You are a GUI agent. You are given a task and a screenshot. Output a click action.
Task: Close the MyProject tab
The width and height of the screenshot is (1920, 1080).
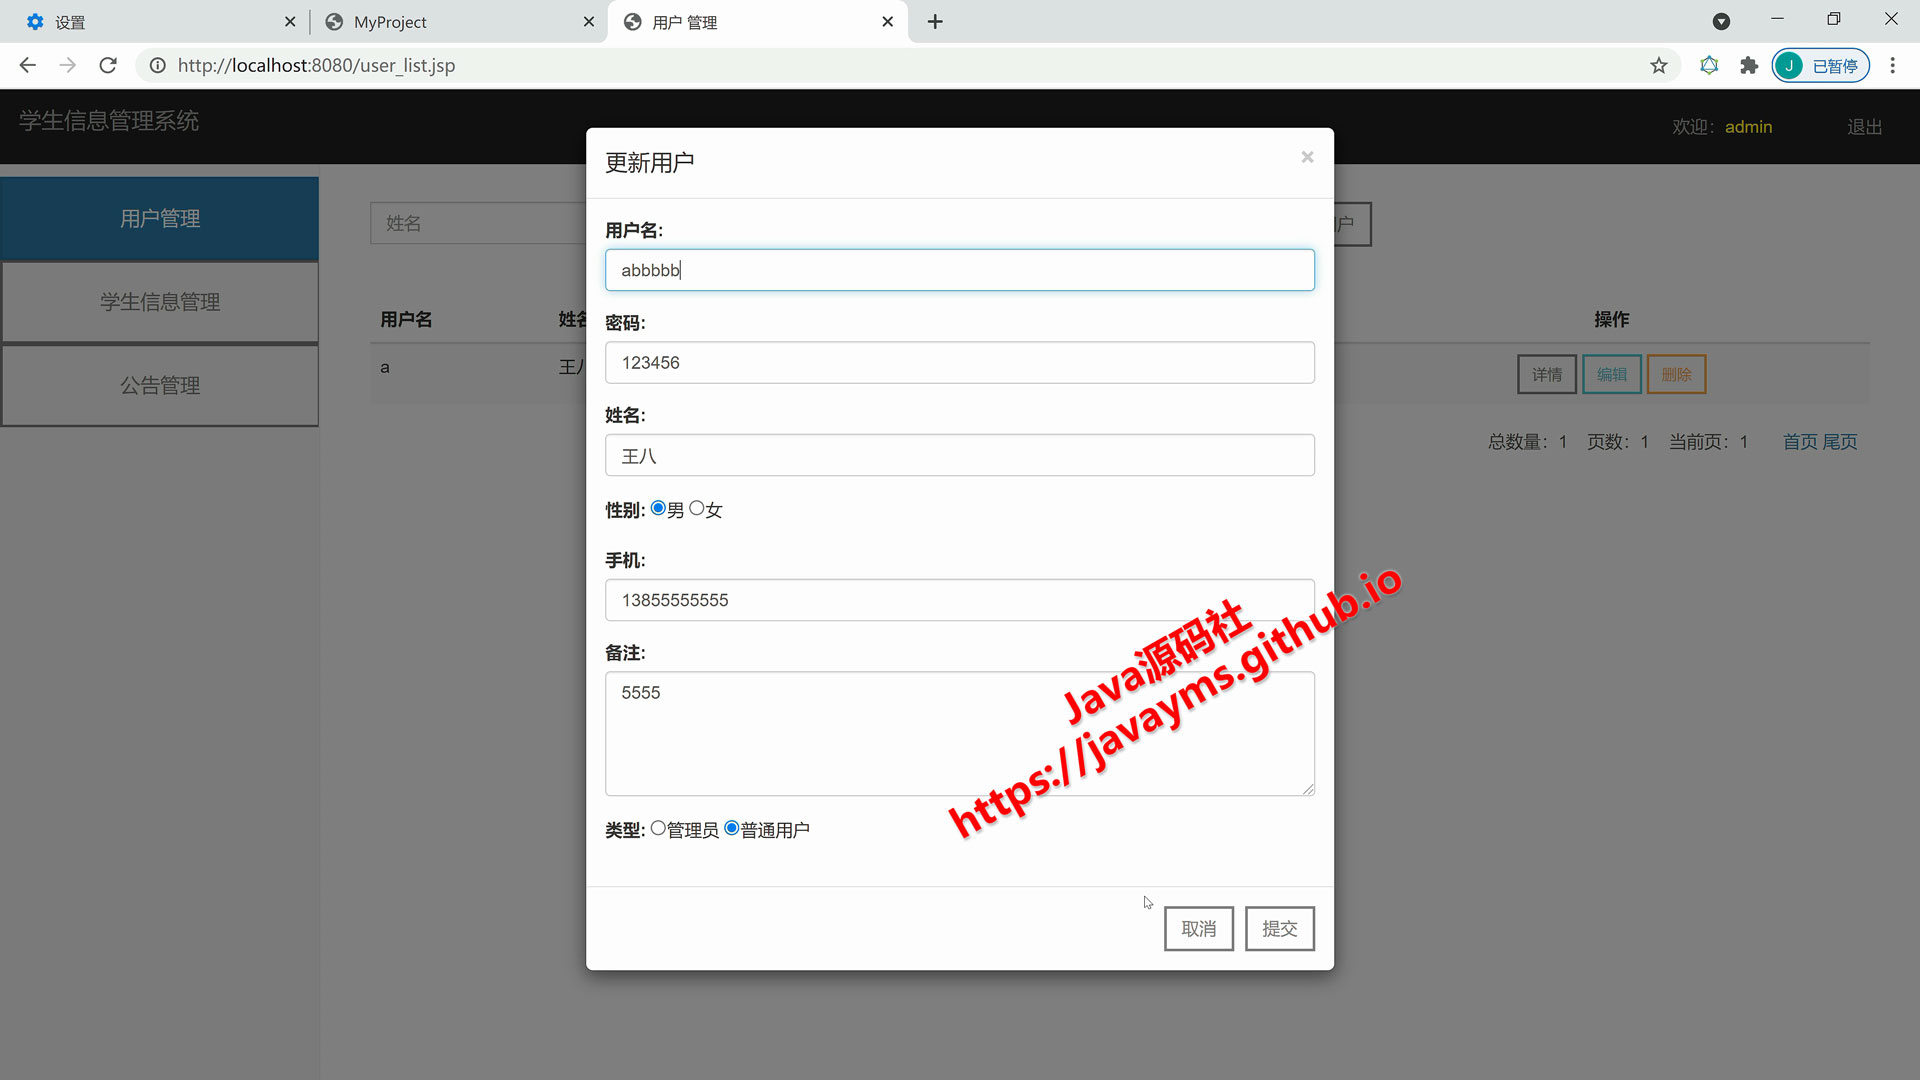588,21
